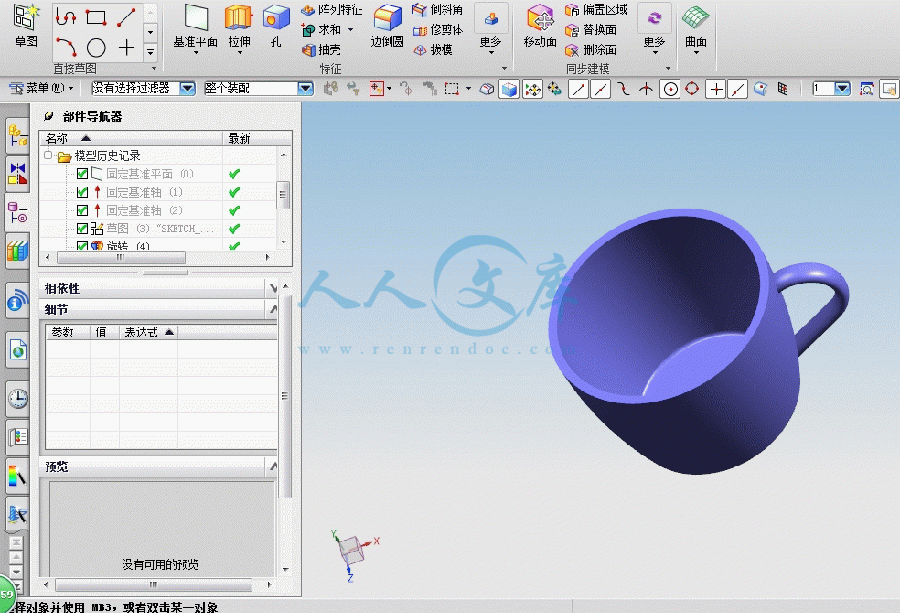Select the Profile curve sketch tool
The width and height of the screenshot is (900, 613).
66,18
